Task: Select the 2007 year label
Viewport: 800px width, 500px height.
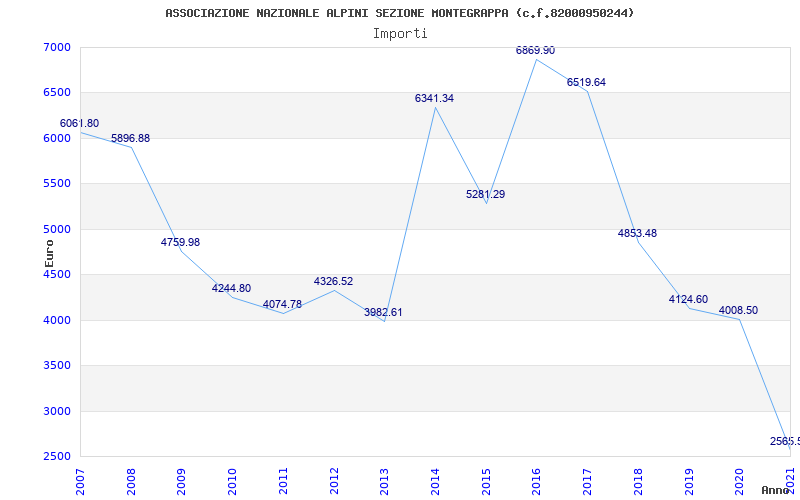Action: tap(81, 481)
